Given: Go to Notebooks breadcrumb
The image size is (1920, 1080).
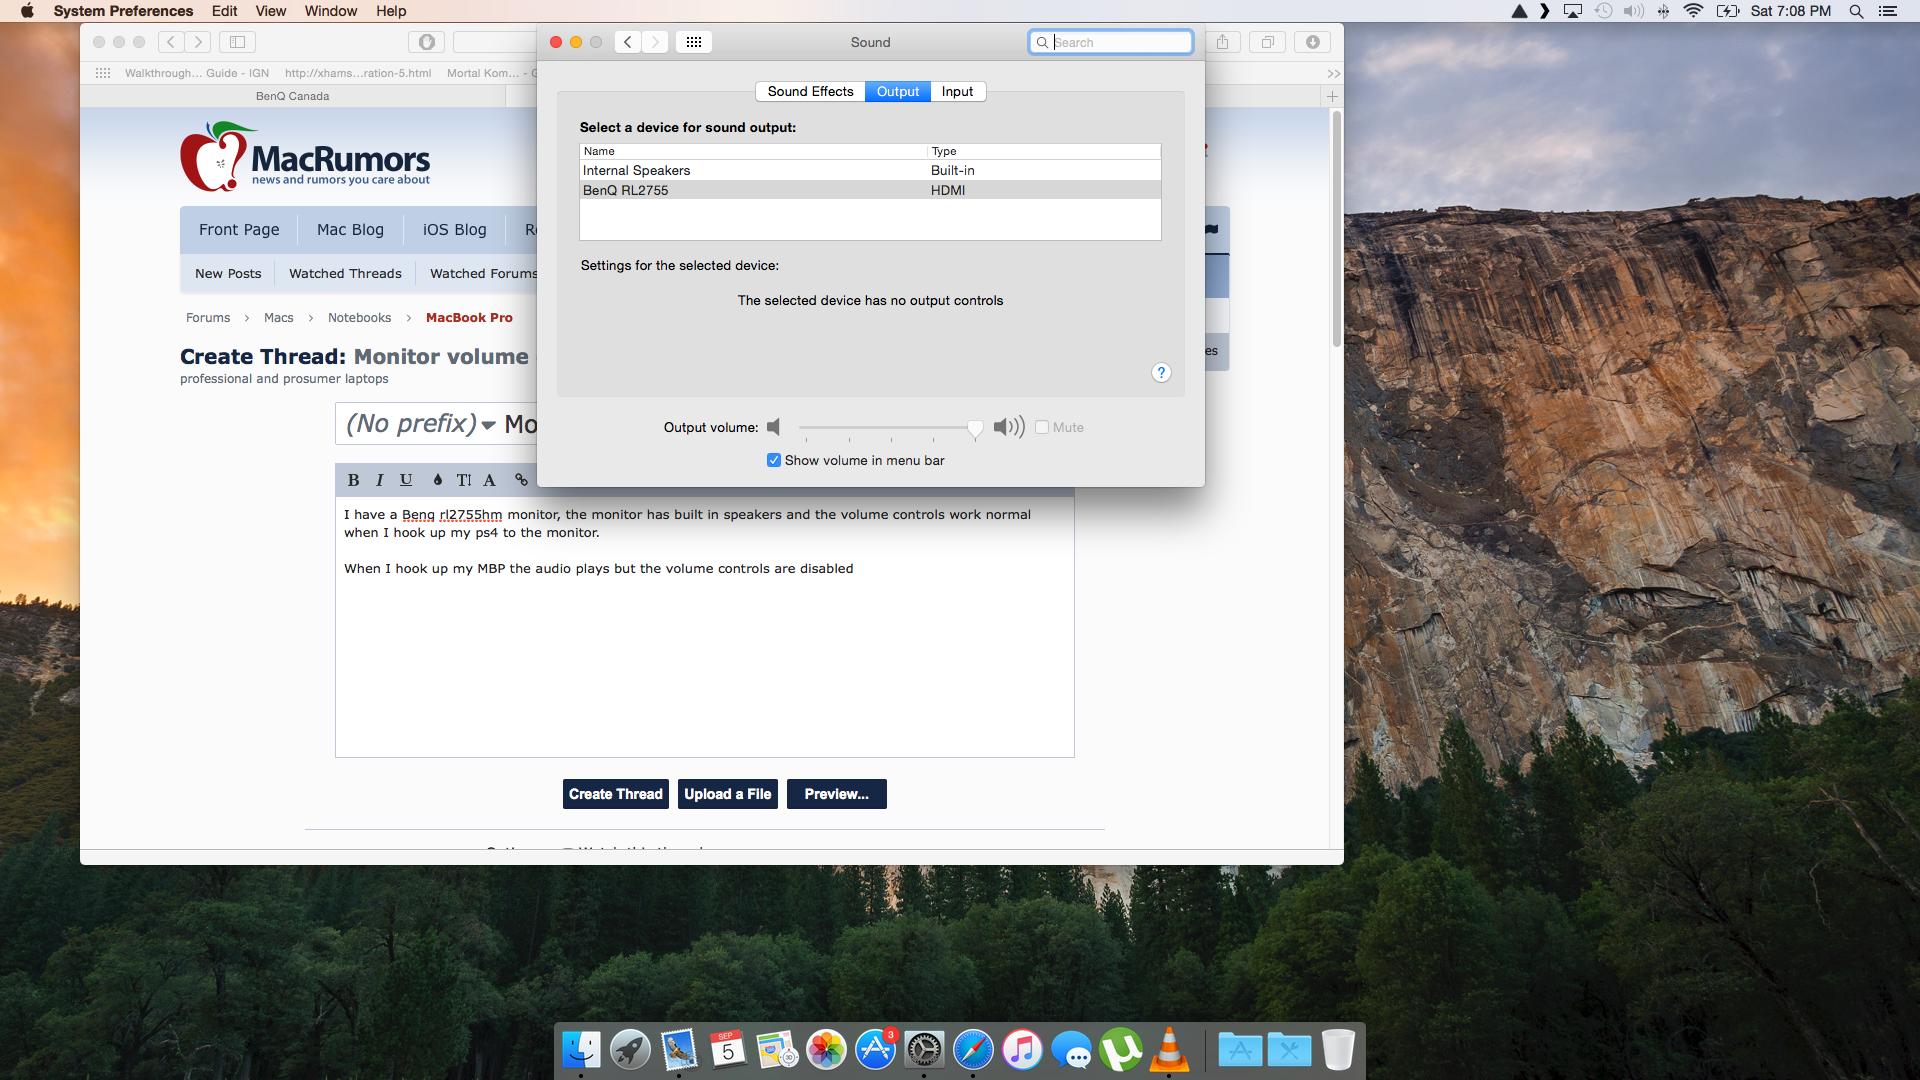Looking at the screenshot, I should 360,318.
